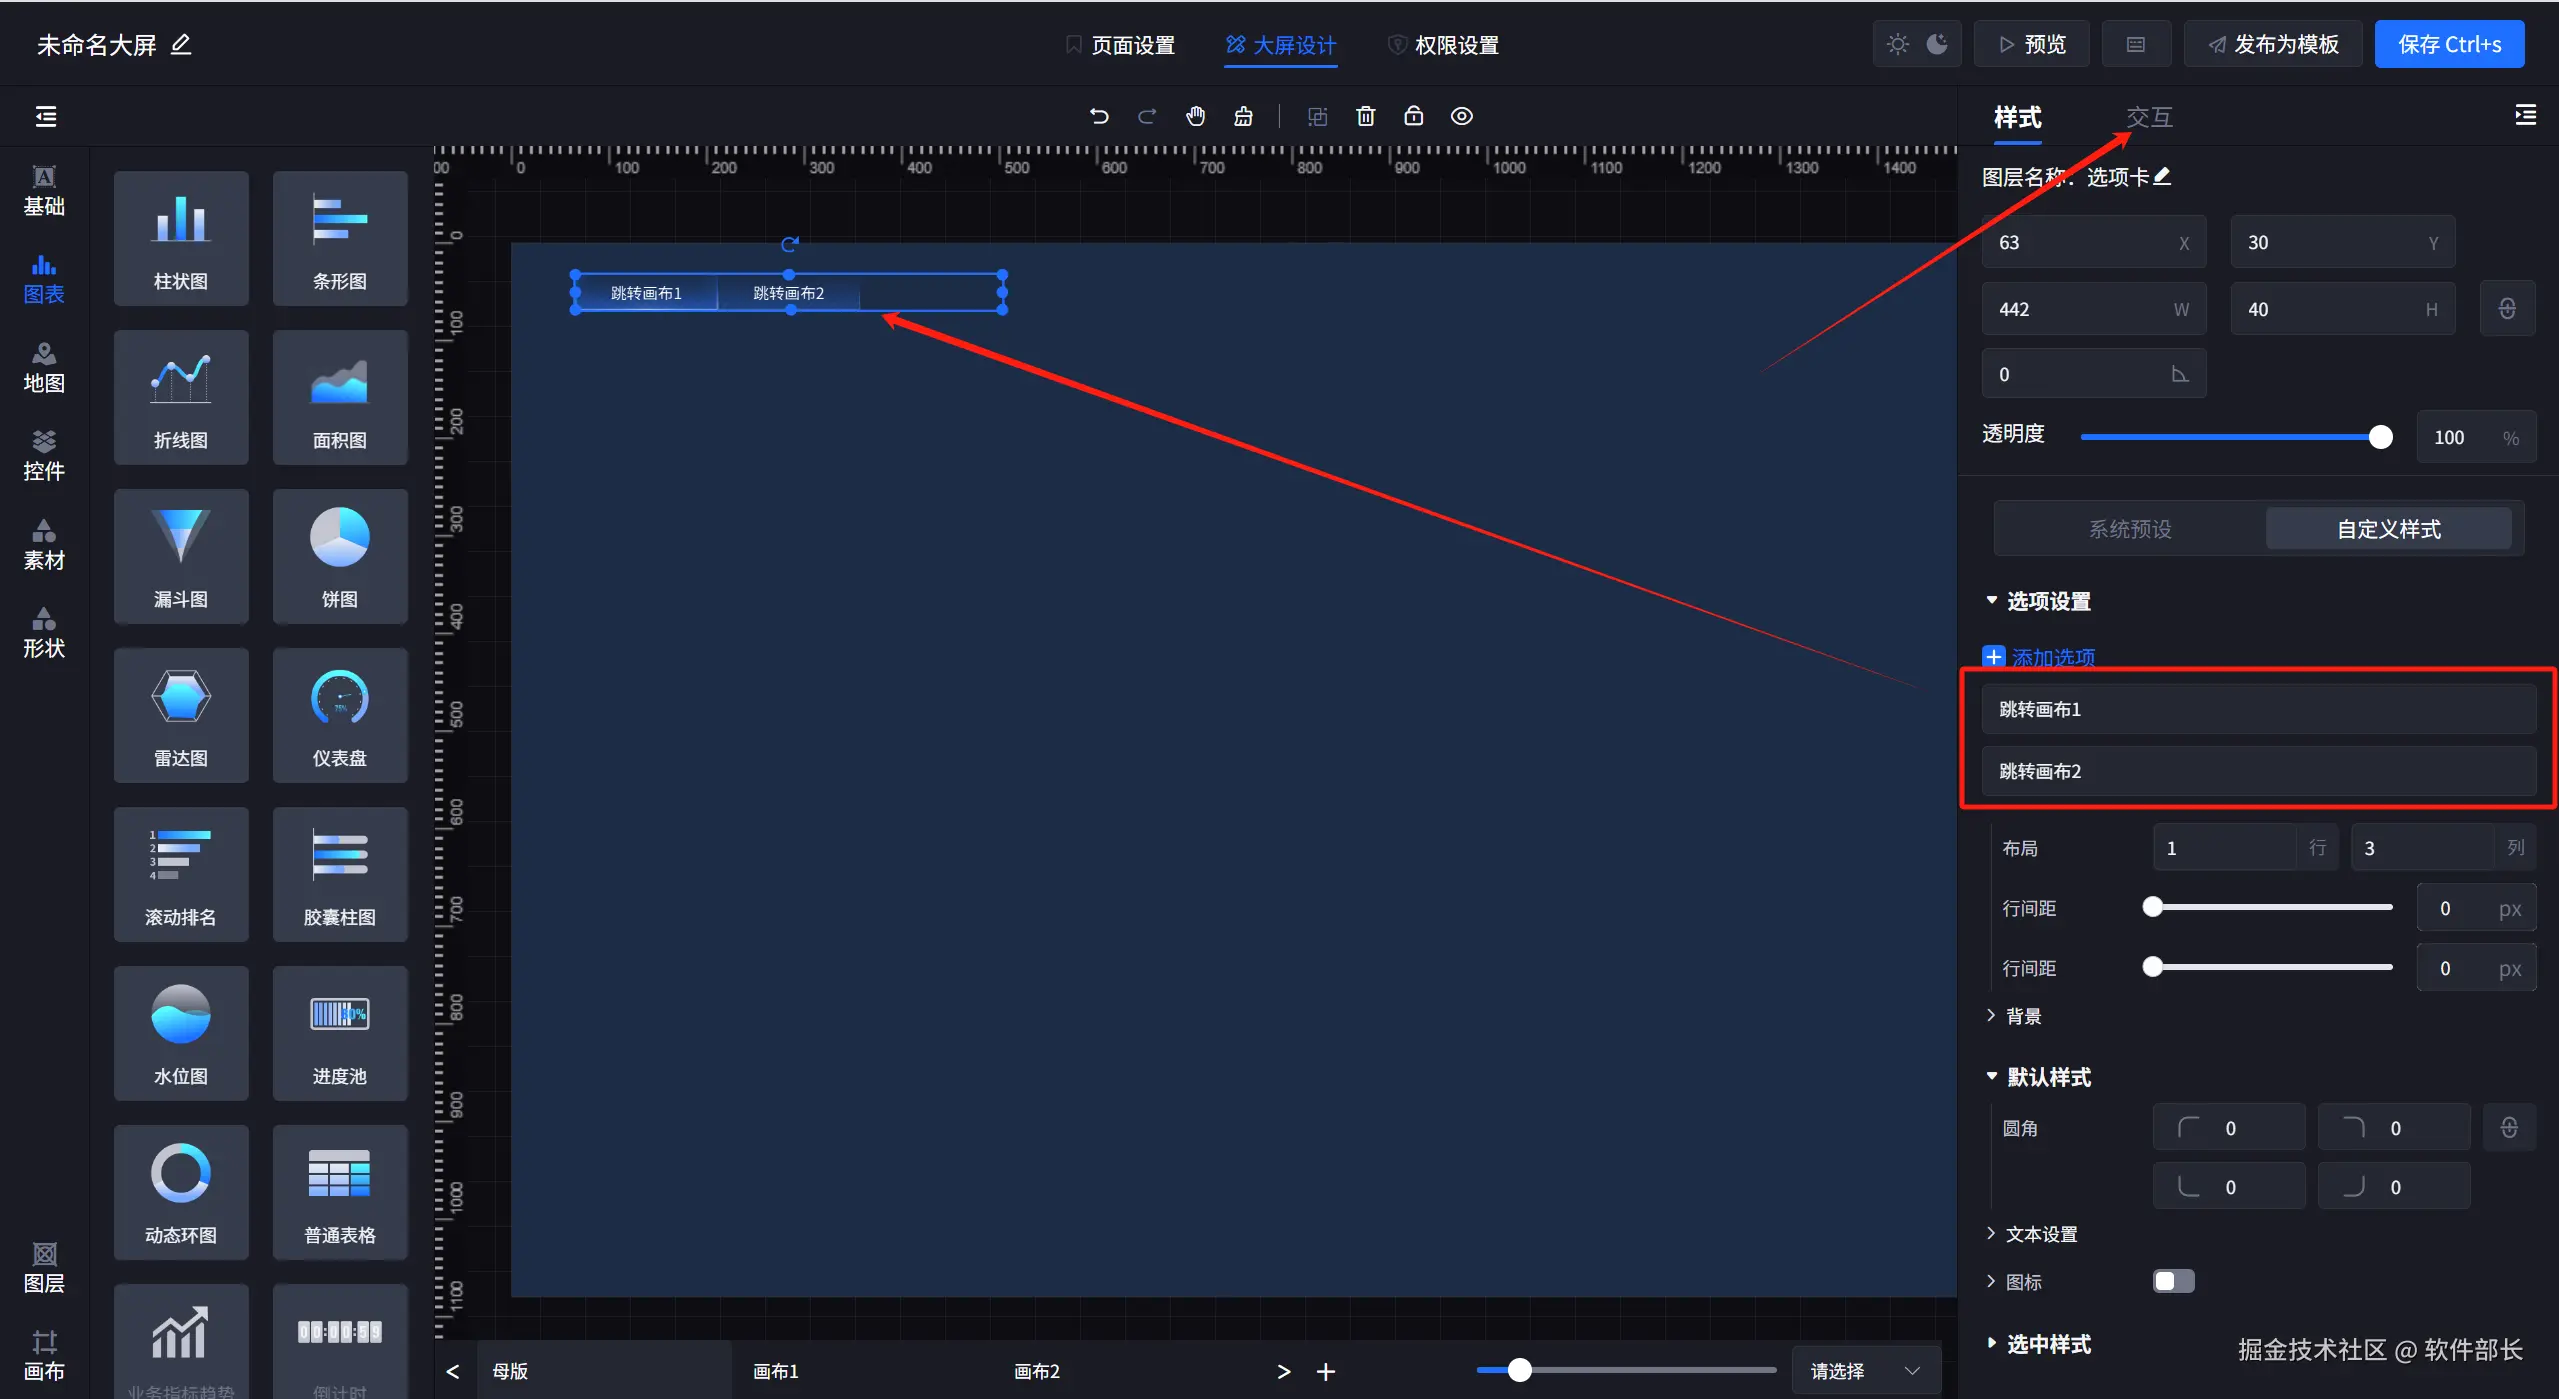
Task: Toggle eye visibility in toolbar
Action: pyautogui.click(x=1461, y=116)
